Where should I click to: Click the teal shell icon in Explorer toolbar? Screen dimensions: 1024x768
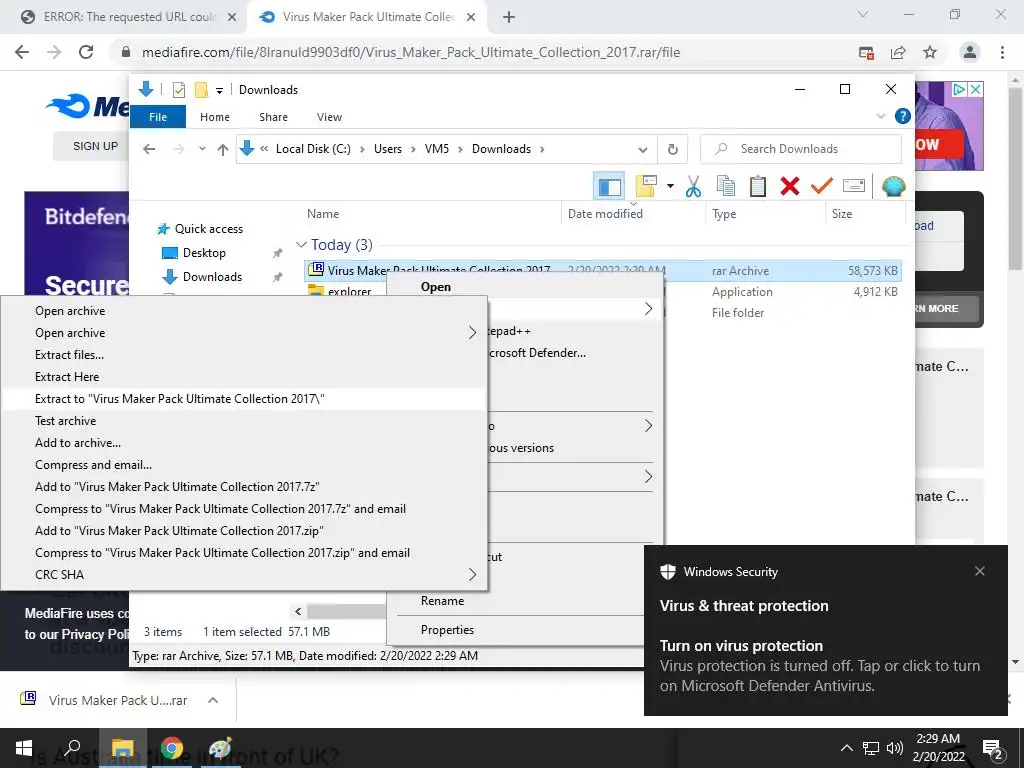pos(893,187)
